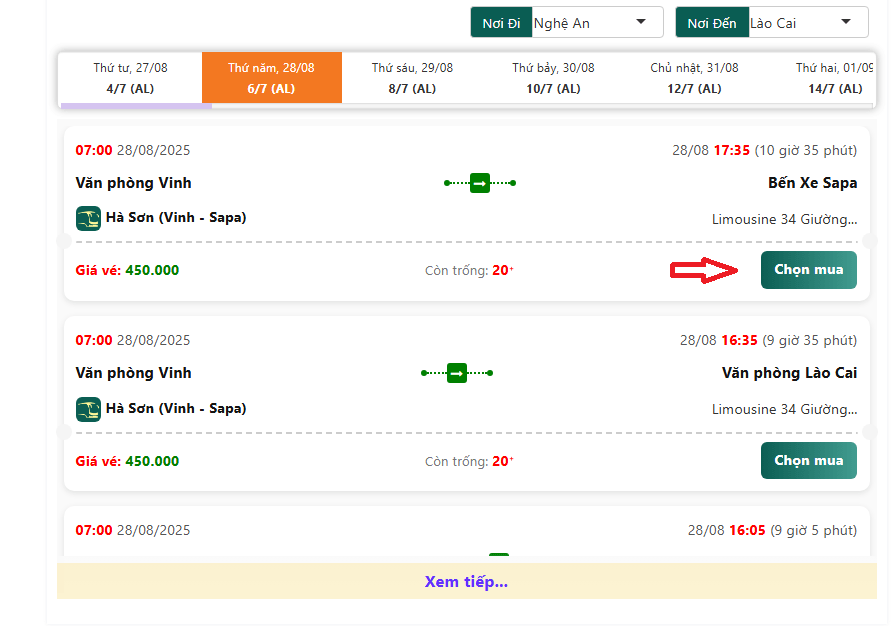Click the Hà Sơn logo in the Bến Xe Sapa trip

88,218
